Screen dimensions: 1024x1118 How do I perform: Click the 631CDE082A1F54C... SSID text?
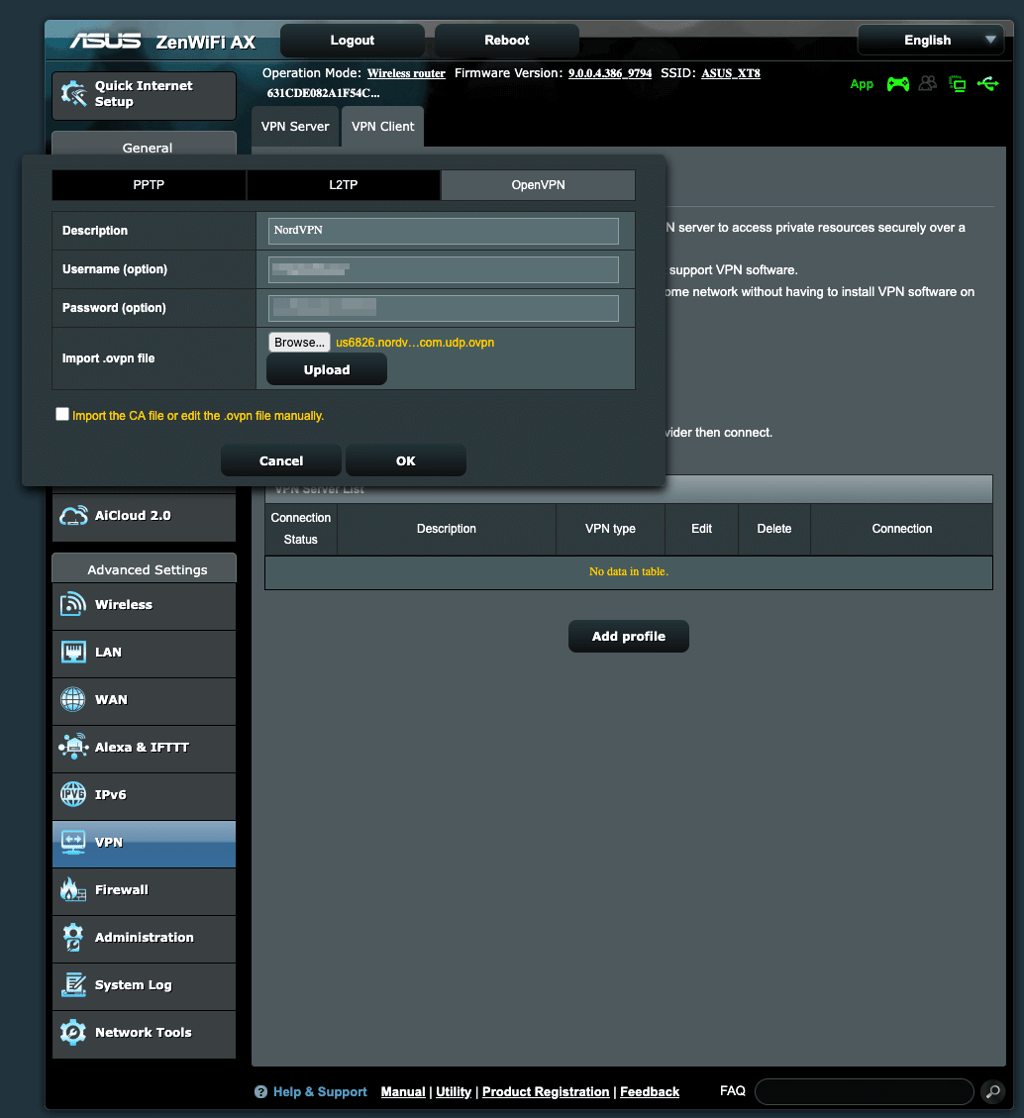(323, 93)
